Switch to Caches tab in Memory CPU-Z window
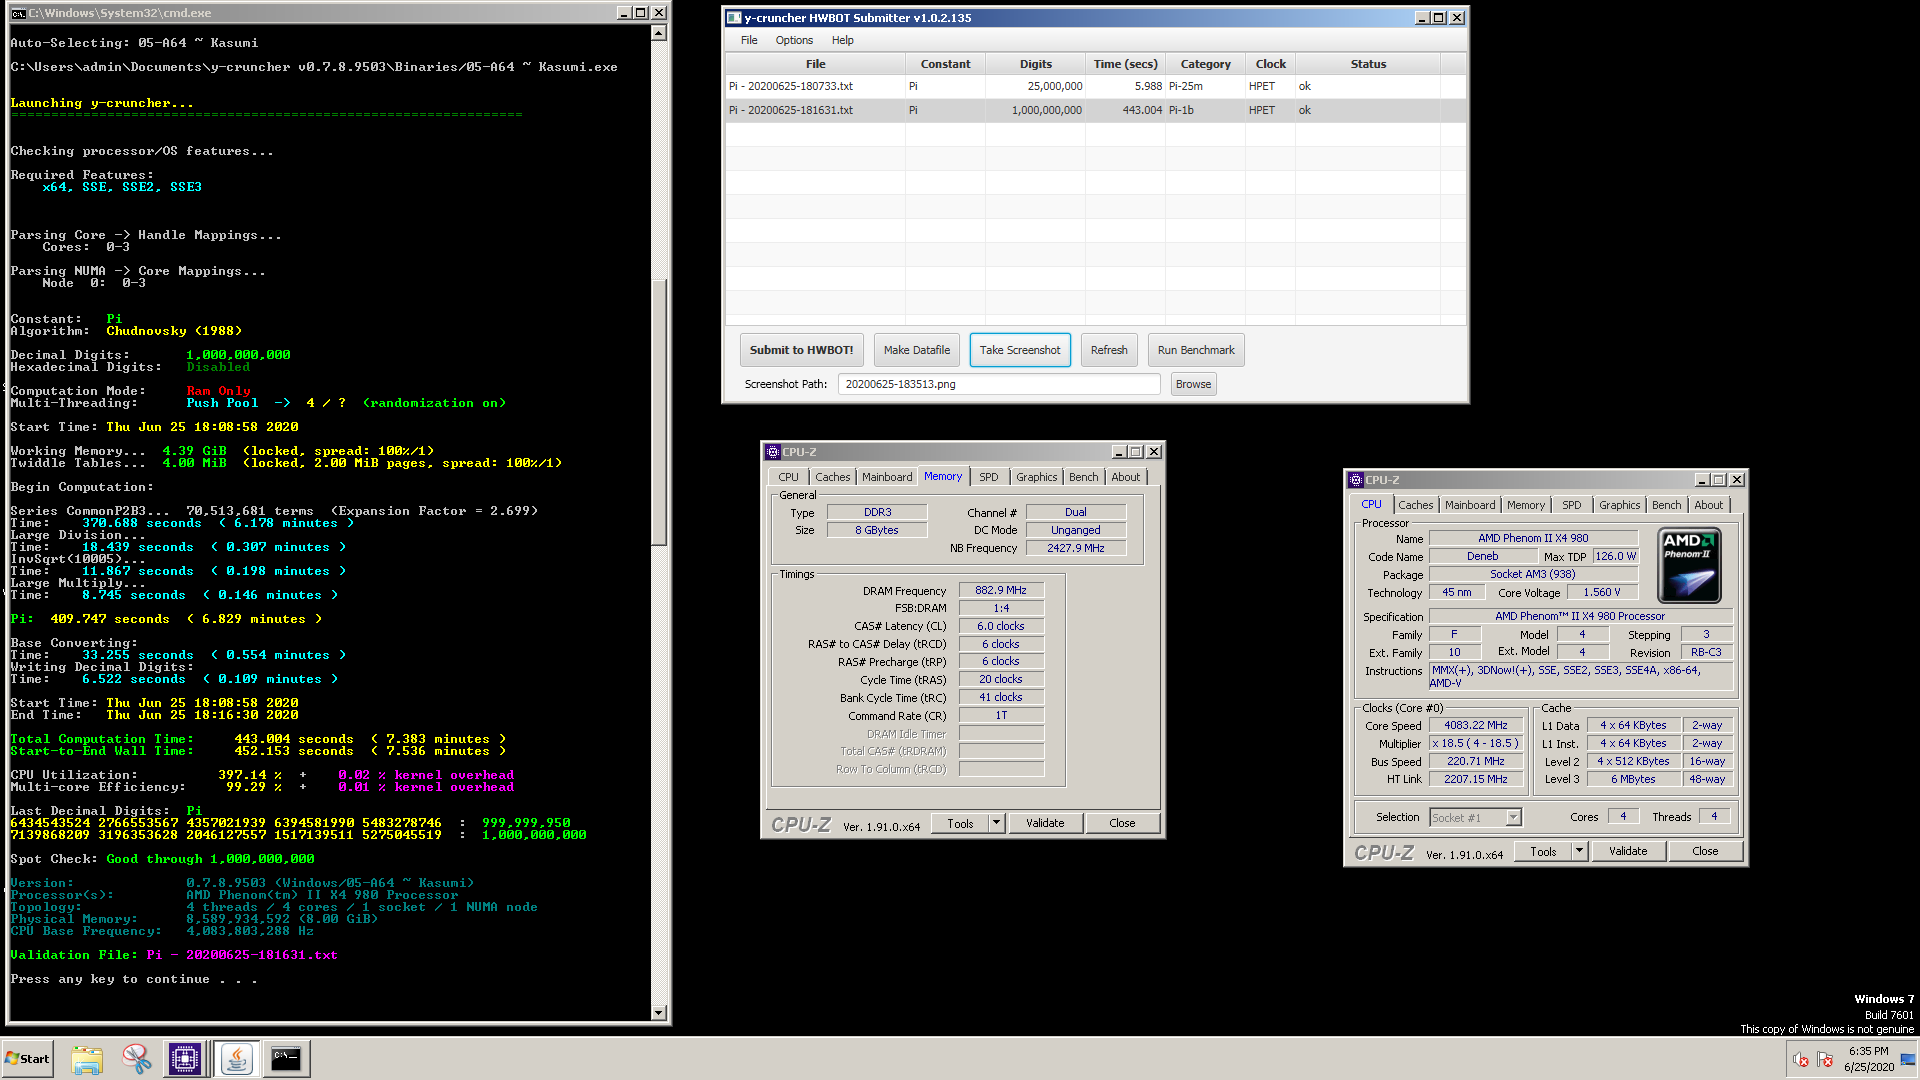Image resolution: width=1920 pixels, height=1080 pixels. [832, 477]
